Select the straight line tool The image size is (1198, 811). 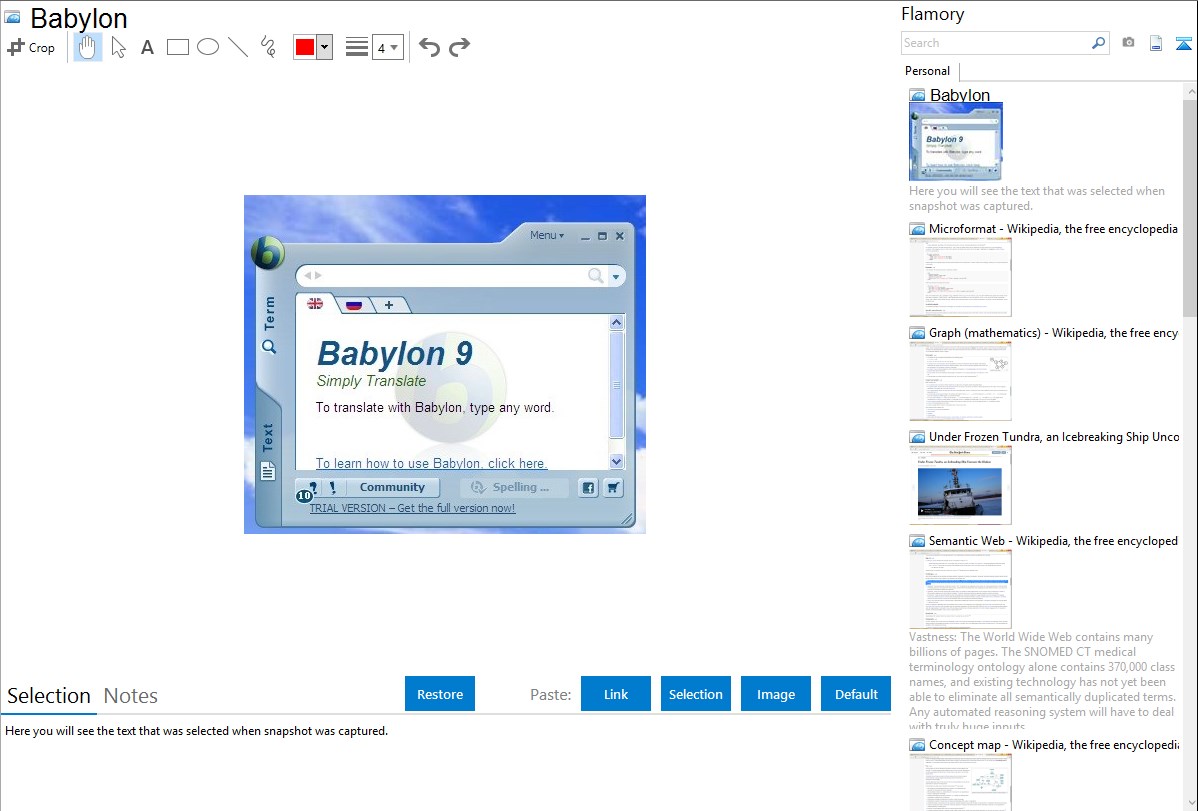tap(238, 47)
